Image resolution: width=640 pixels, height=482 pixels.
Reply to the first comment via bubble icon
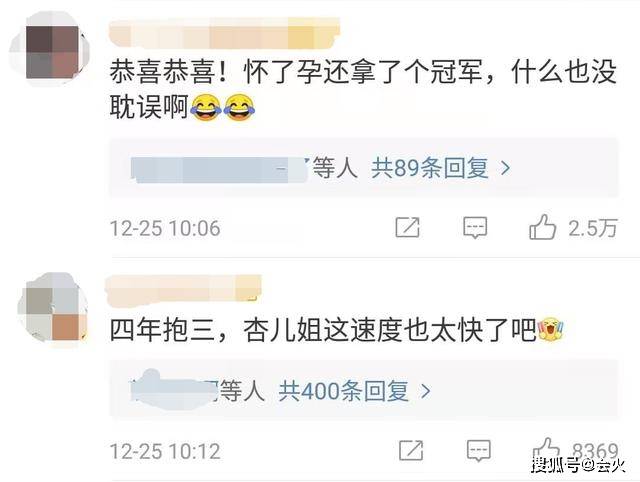click(475, 228)
